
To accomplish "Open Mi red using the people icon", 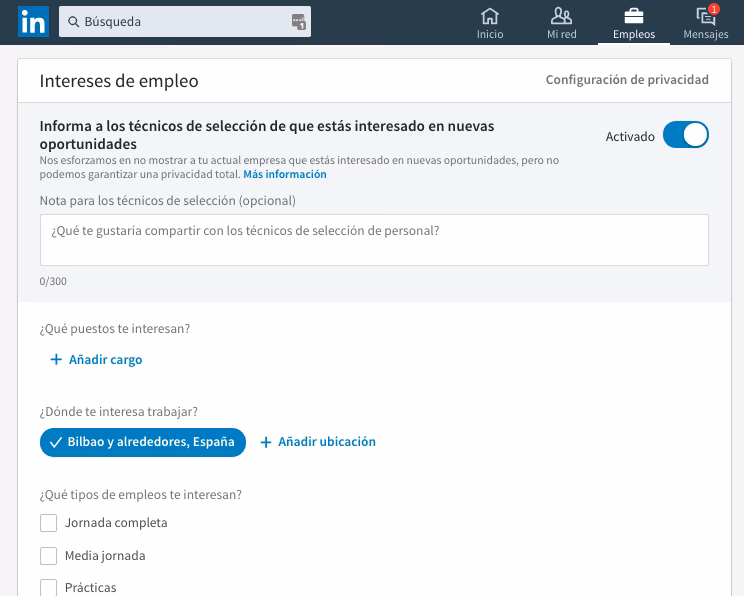I will 561,15.
